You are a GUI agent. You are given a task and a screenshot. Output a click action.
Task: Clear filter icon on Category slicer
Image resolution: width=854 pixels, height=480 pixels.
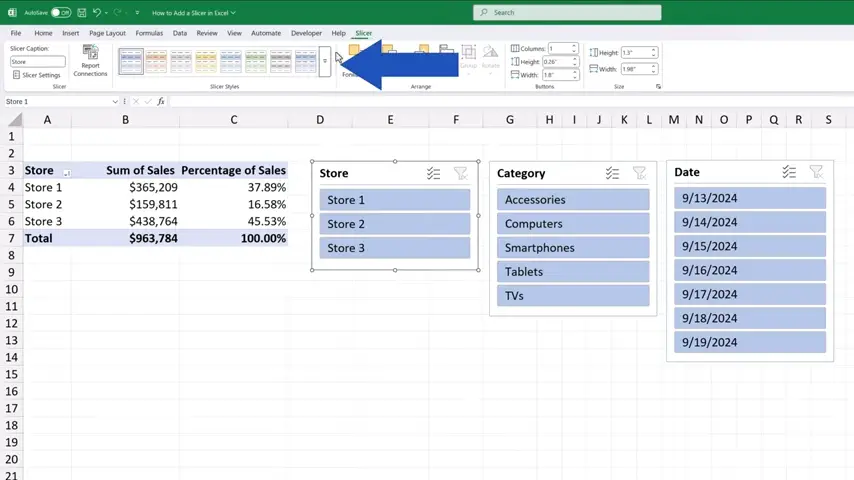[x=639, y=173]
